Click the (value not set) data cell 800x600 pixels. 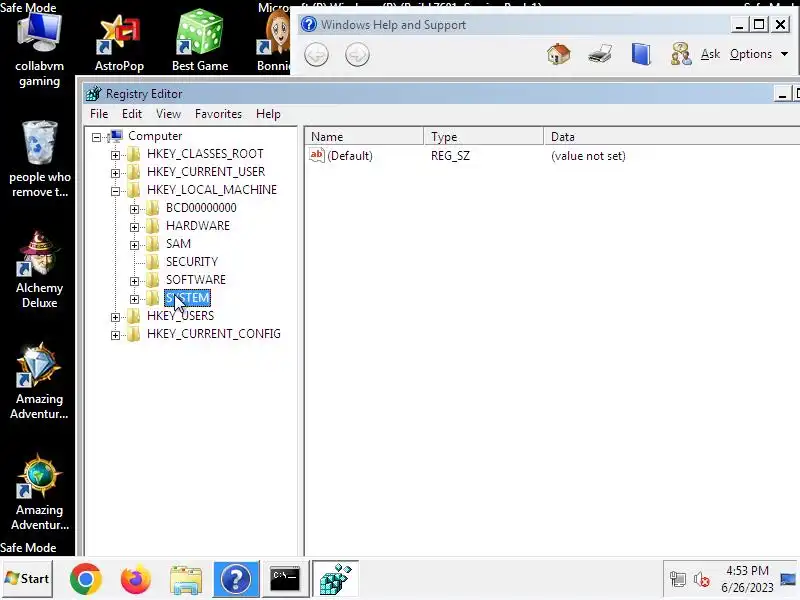pyautogui.click(x=588, y=156)
